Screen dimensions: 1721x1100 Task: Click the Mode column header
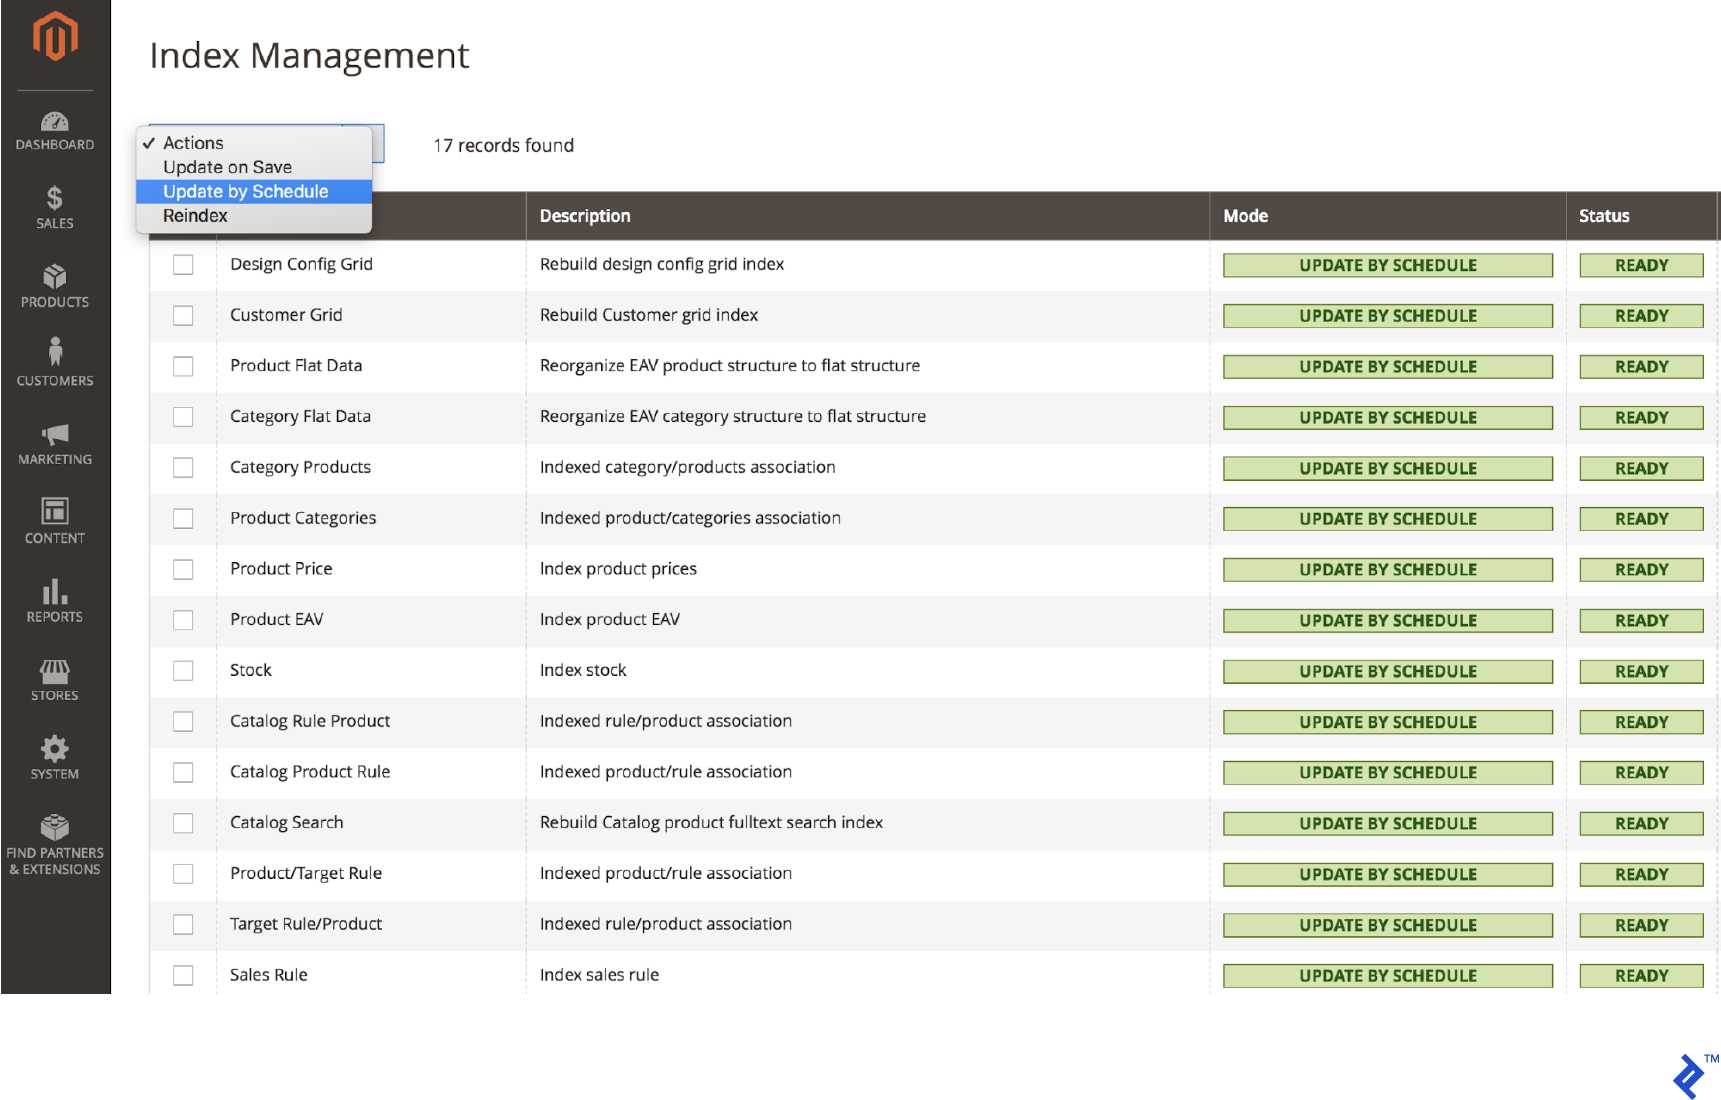click(1246, 216)
